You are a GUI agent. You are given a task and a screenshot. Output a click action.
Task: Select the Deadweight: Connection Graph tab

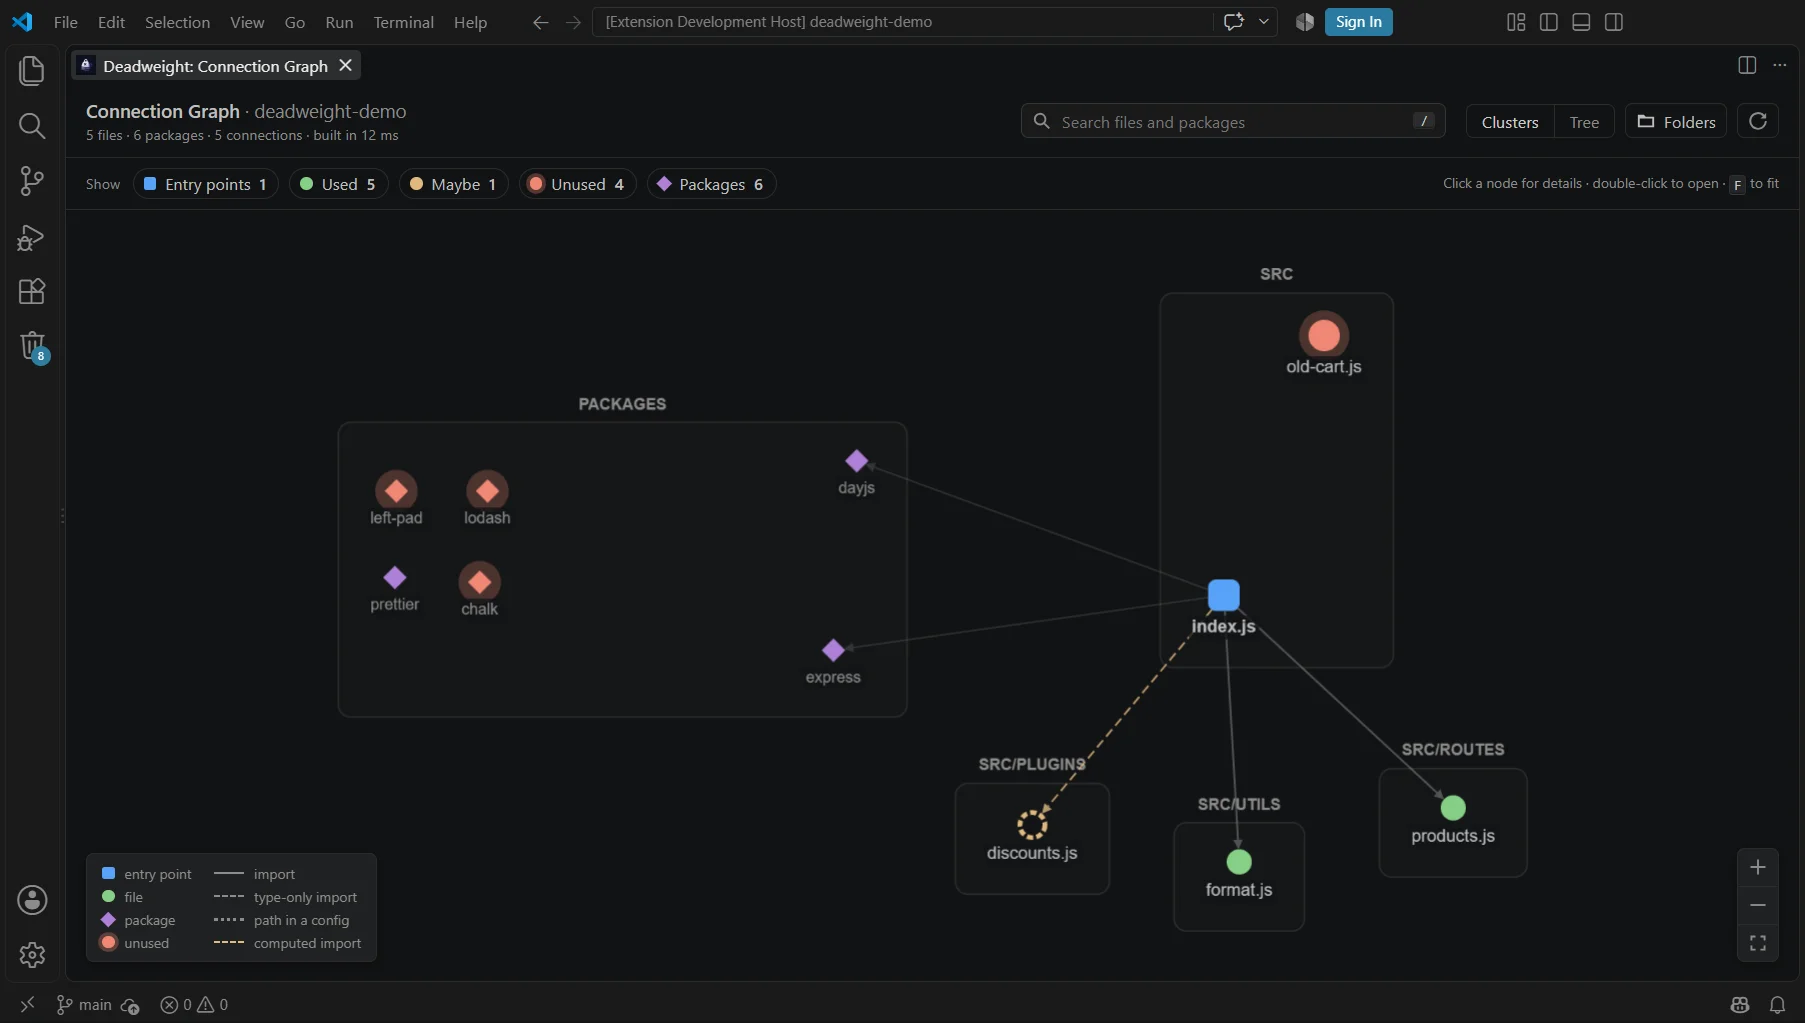pos(215,66)
